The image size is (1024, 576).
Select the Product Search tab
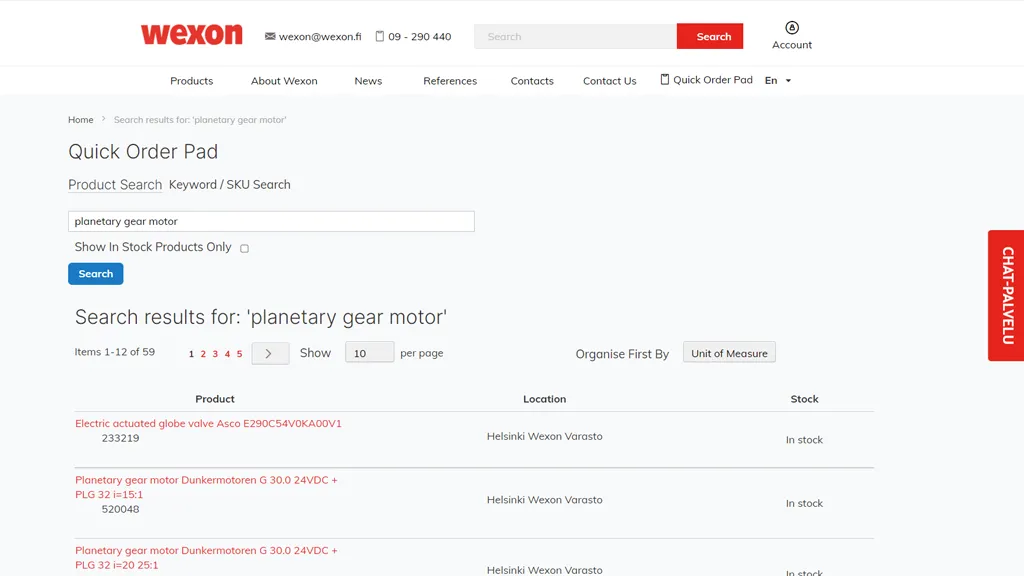115,185
